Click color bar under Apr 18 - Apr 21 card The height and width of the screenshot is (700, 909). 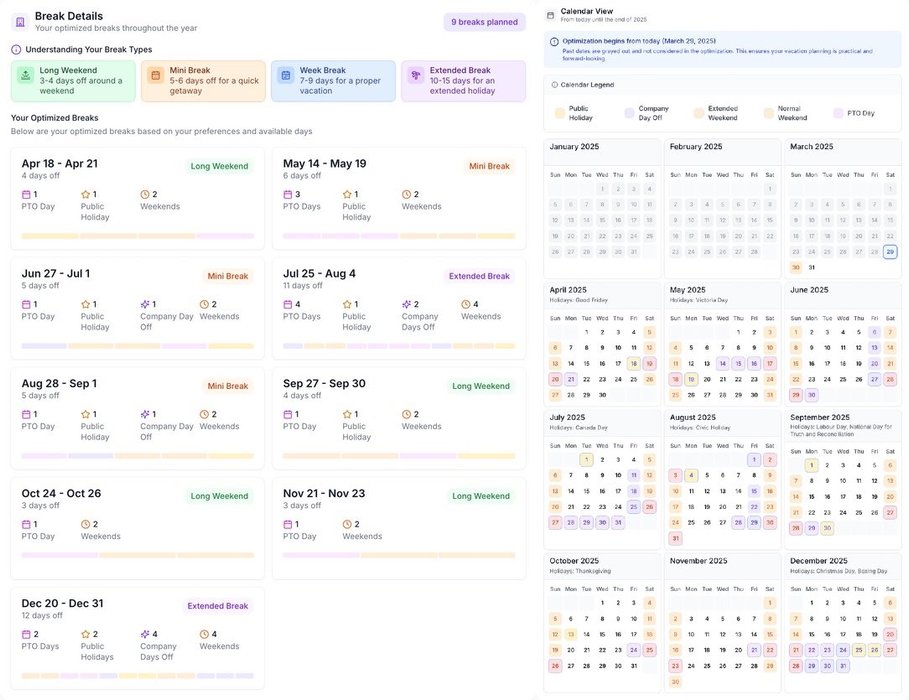click(137, 236)
